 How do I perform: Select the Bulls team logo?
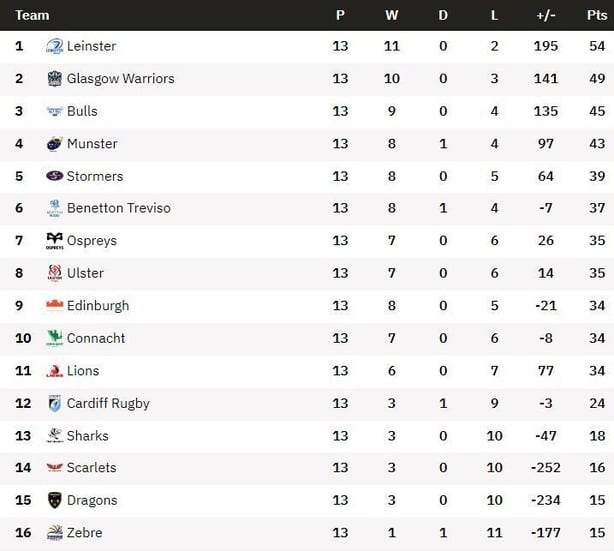click(x=54, y=111)
